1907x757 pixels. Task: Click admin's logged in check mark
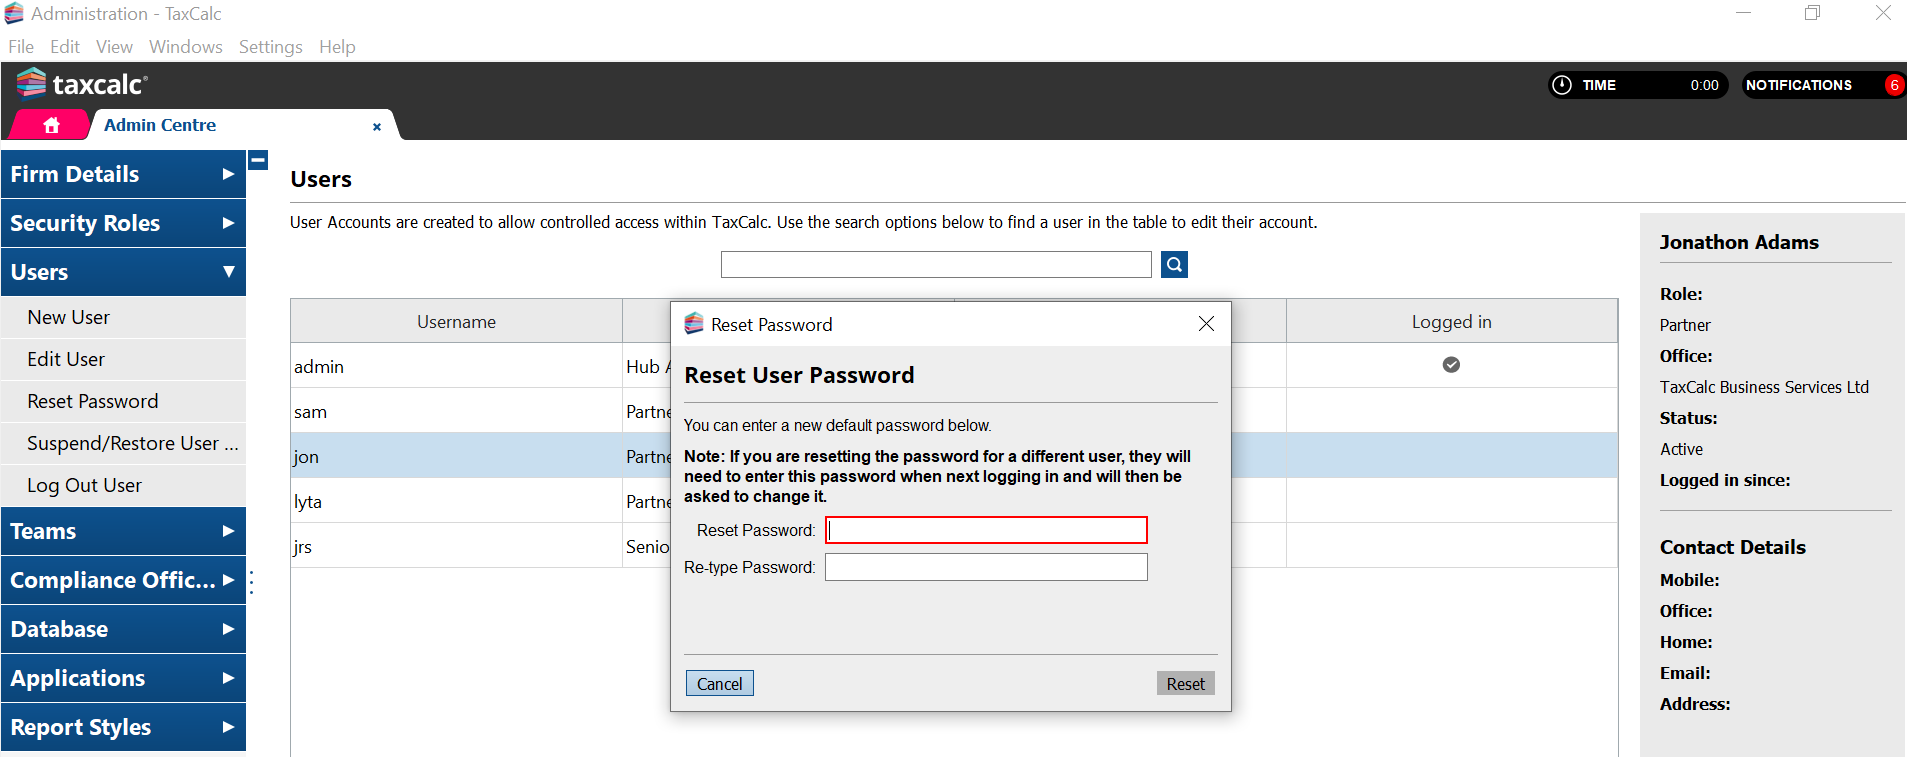click(1451, 365)
